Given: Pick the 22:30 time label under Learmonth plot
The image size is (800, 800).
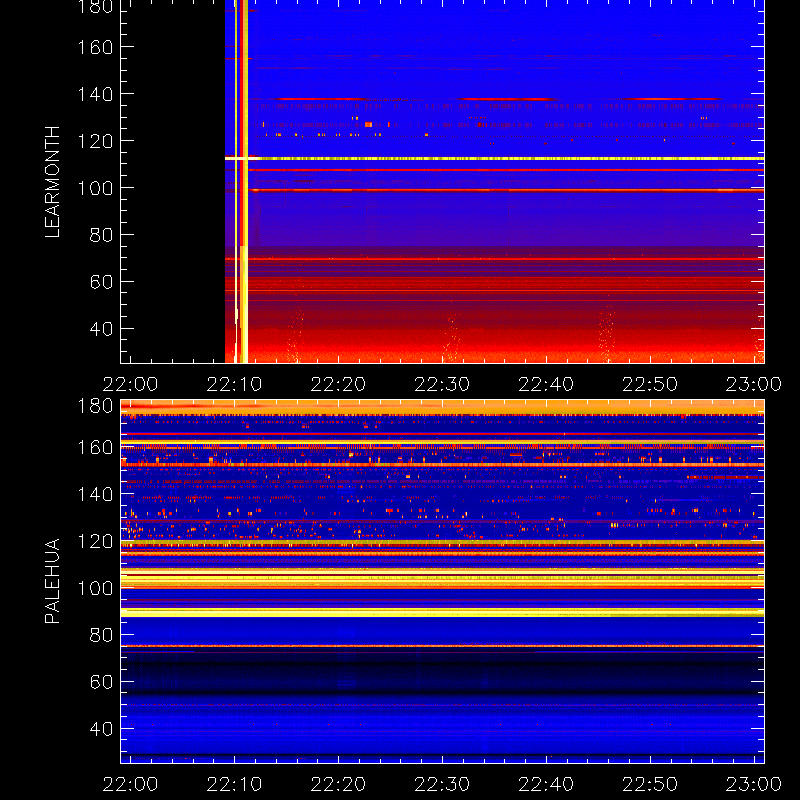Looking at the screenshot, I should [x=442, y=384].
